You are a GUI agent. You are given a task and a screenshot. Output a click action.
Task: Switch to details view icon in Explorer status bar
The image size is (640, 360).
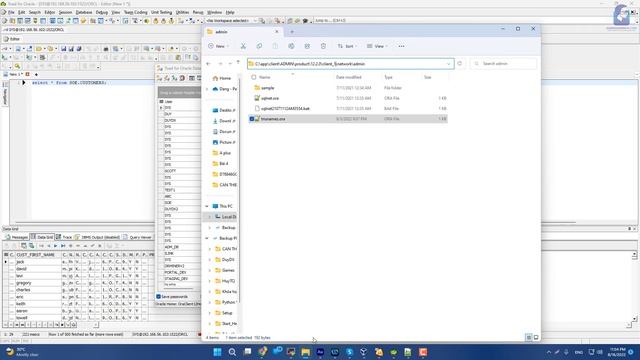point(529,337)
